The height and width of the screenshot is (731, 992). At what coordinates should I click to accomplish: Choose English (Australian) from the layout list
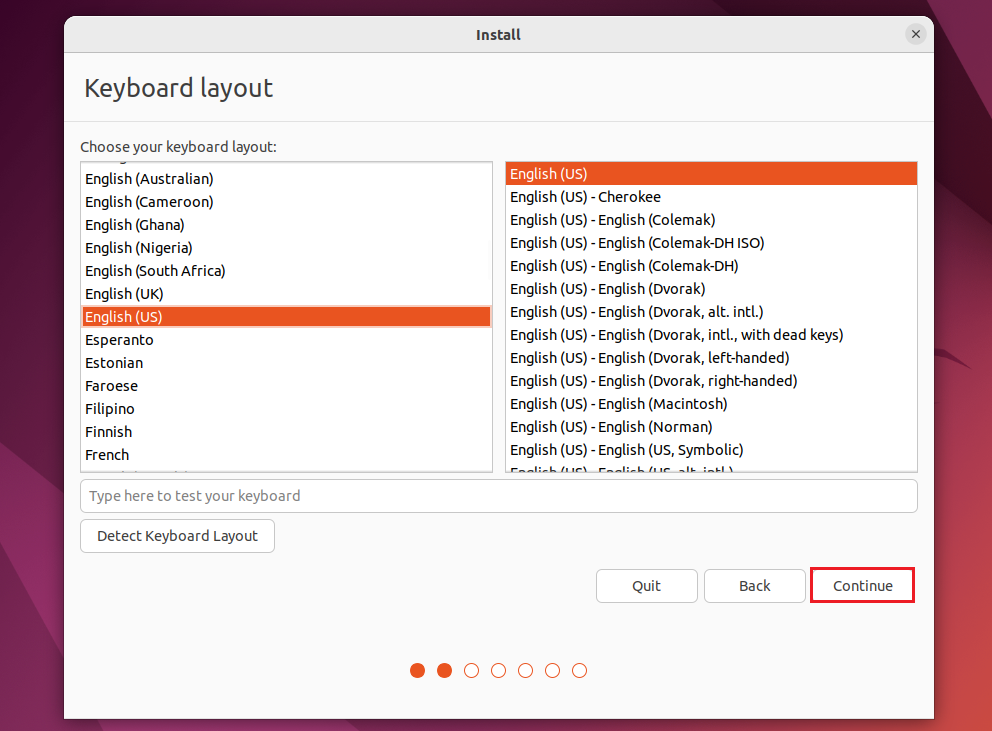148,178
